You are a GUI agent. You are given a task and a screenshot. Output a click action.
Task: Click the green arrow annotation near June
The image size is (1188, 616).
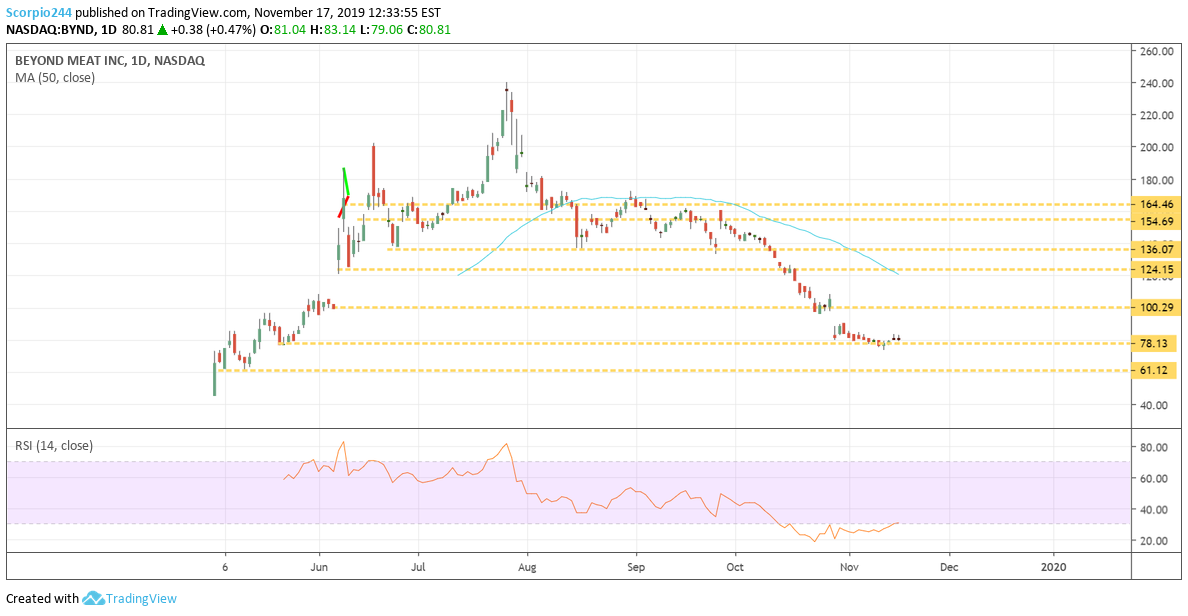[345, 182]
